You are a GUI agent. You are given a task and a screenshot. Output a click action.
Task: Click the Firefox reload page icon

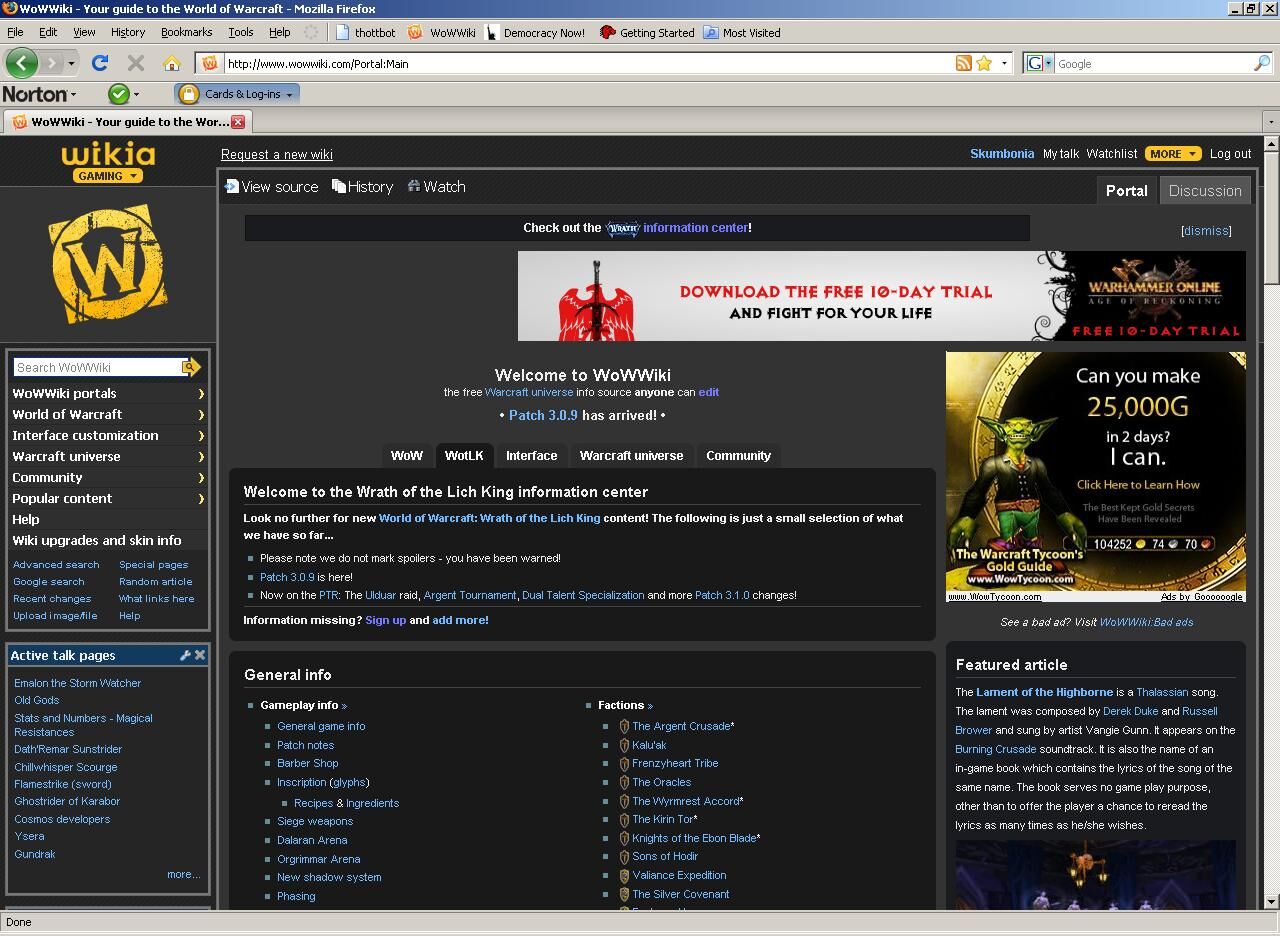(x=99, y=63)
